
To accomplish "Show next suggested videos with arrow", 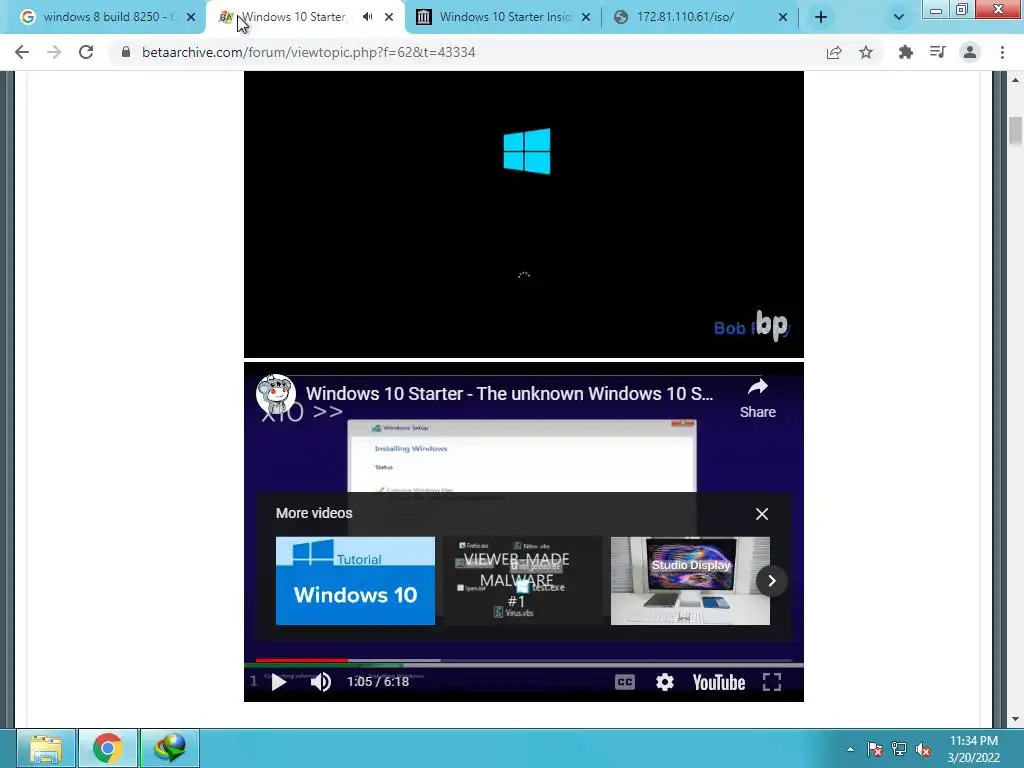I will 771,581.
